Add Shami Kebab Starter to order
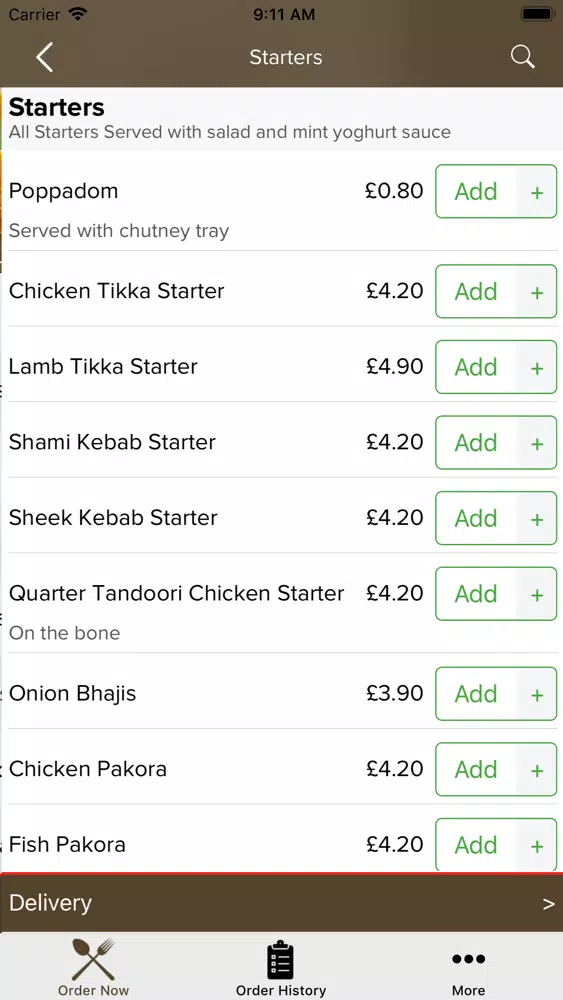Viewport: 563px width, 1000px height. tap(476, 443)
